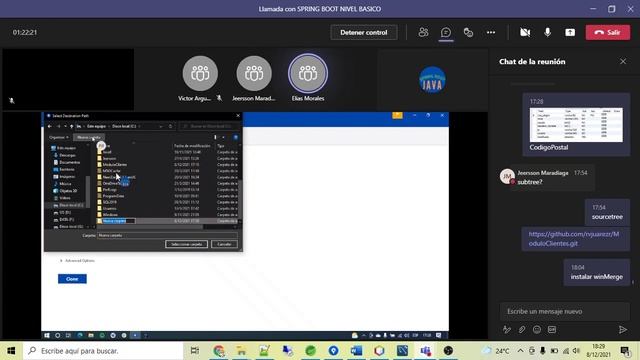Screen dimensions: 640x360
Task: Toggle the meeting chat icon
Action: 446,32
